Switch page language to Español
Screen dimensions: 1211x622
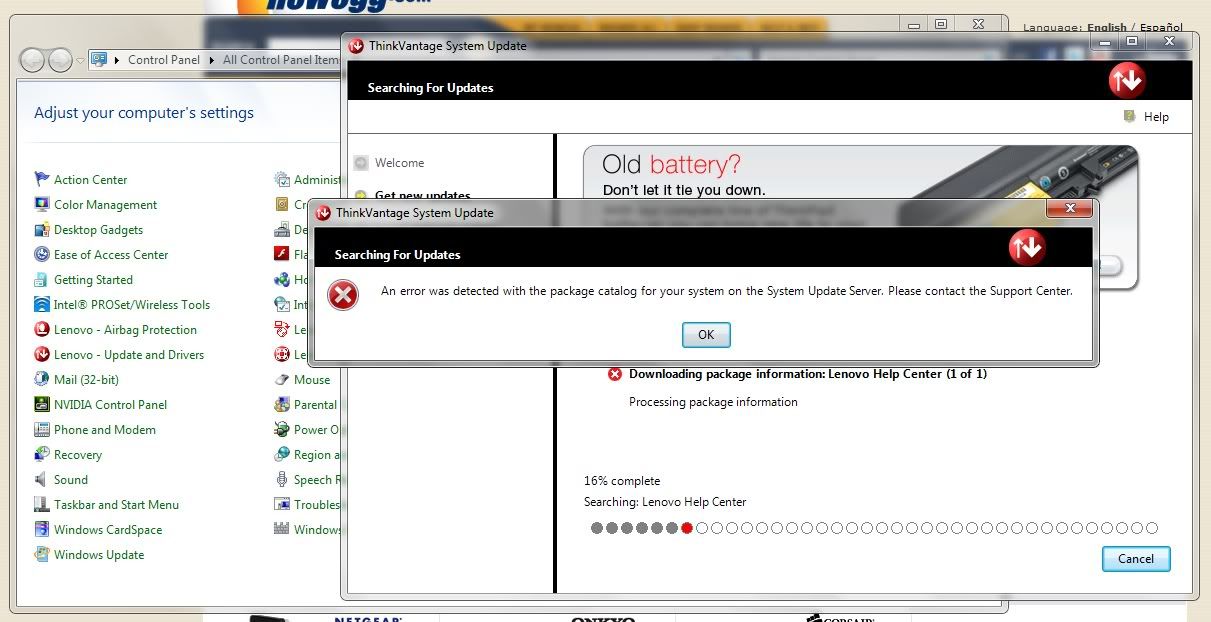click(1161, 28)
